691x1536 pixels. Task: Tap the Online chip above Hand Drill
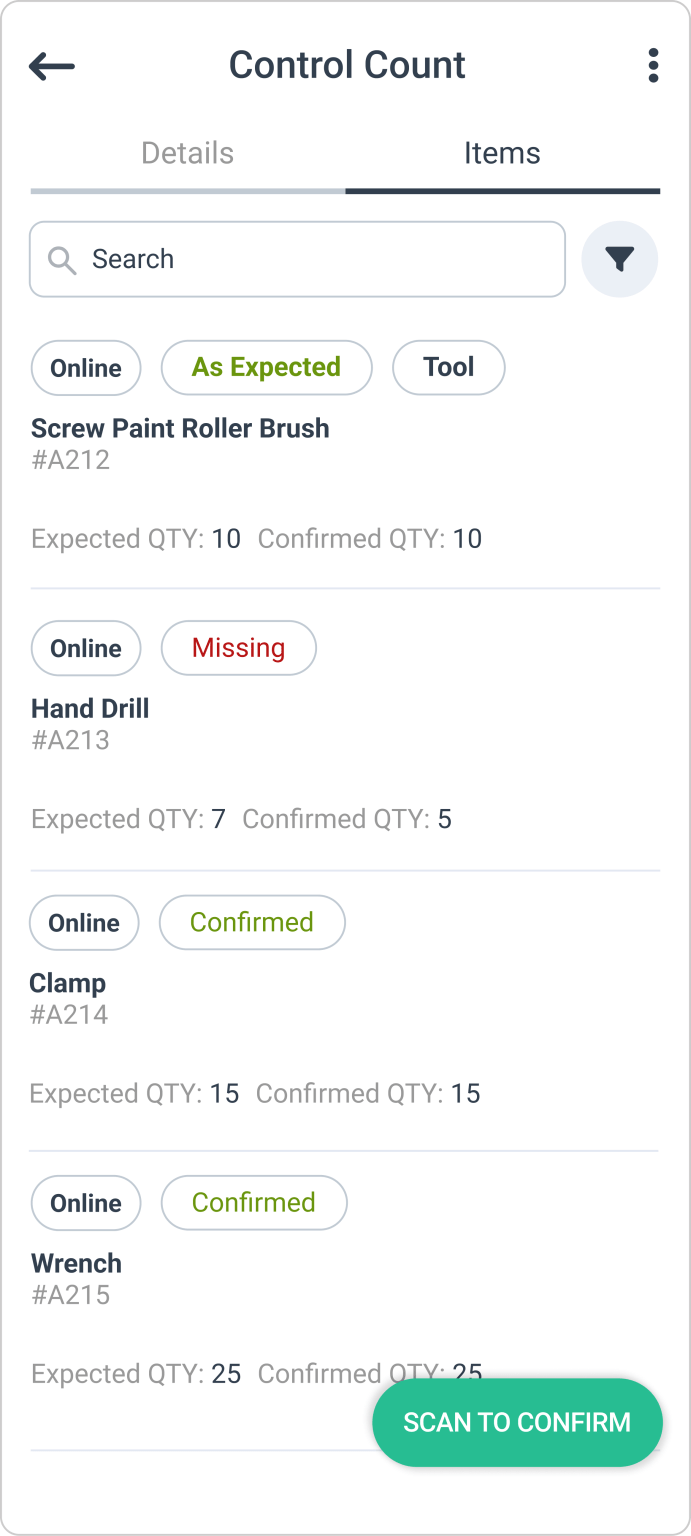(x=86, y=648)
